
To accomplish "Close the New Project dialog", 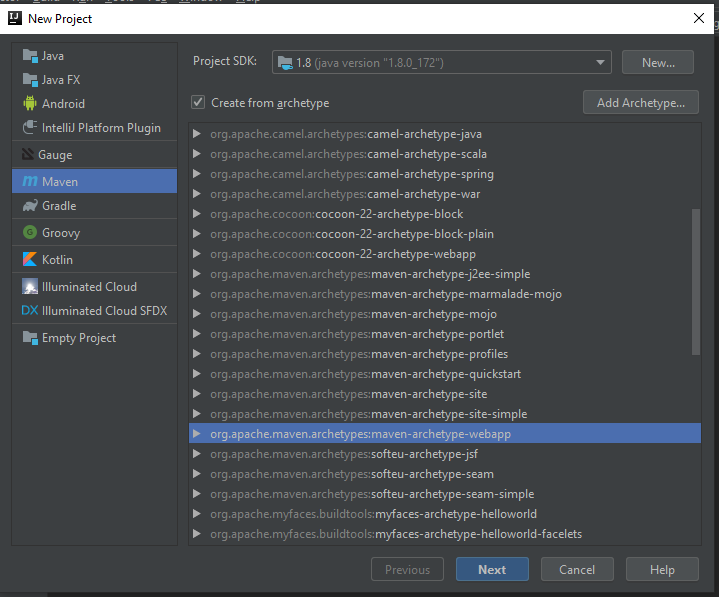I will click(x=699, y=18).
